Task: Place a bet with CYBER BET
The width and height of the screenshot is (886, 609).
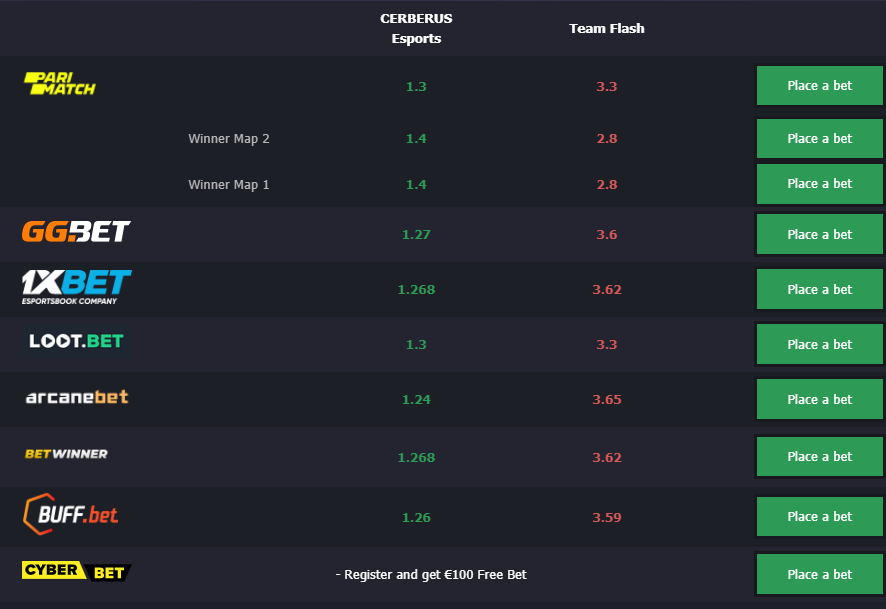Action: [x=819, y=575]
